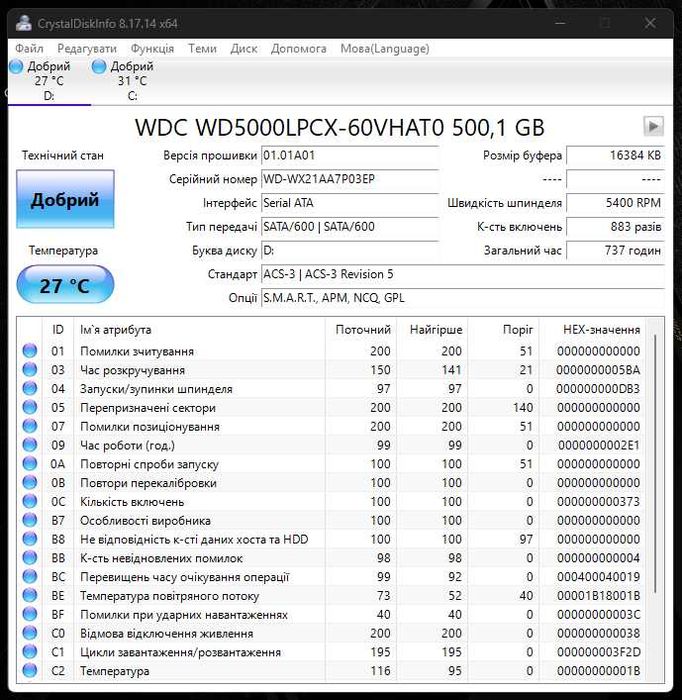Click status orb for attribute 01
The width and height of the screenshot is (682, 700).
[x=30, y=350]
